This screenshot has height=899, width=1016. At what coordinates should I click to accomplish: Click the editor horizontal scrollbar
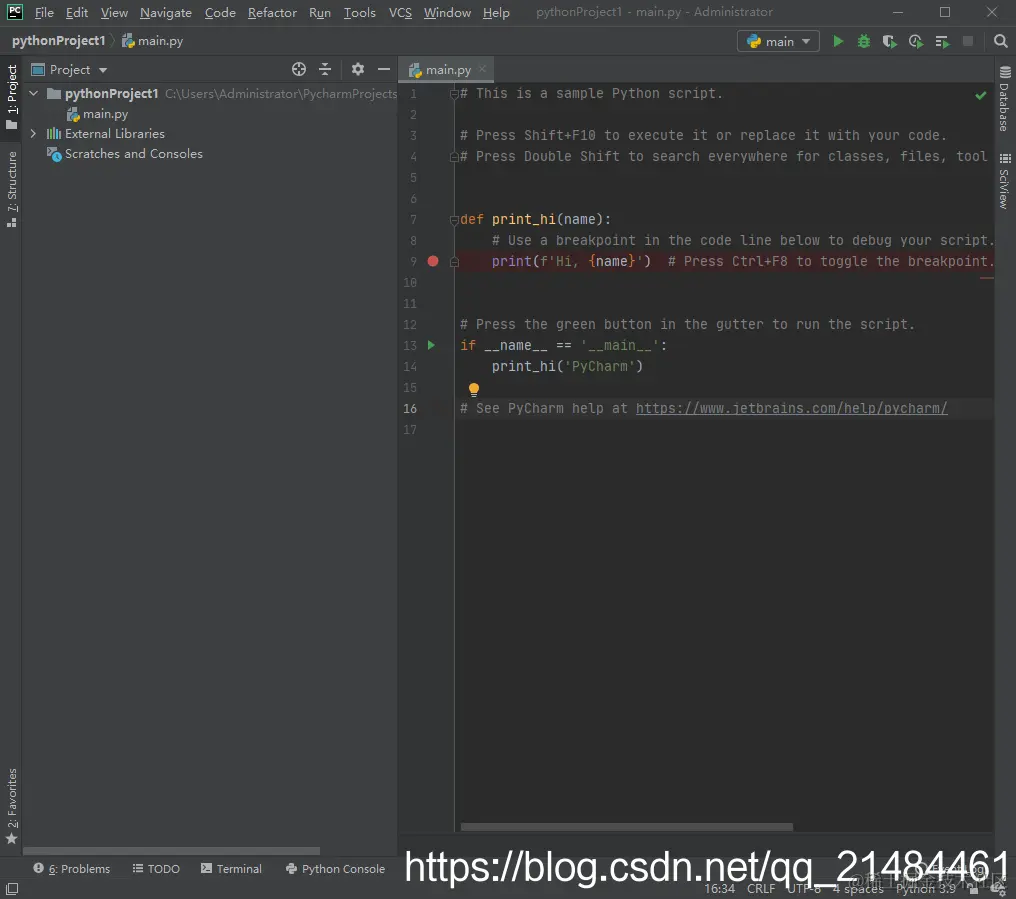(x=627, y=827)
